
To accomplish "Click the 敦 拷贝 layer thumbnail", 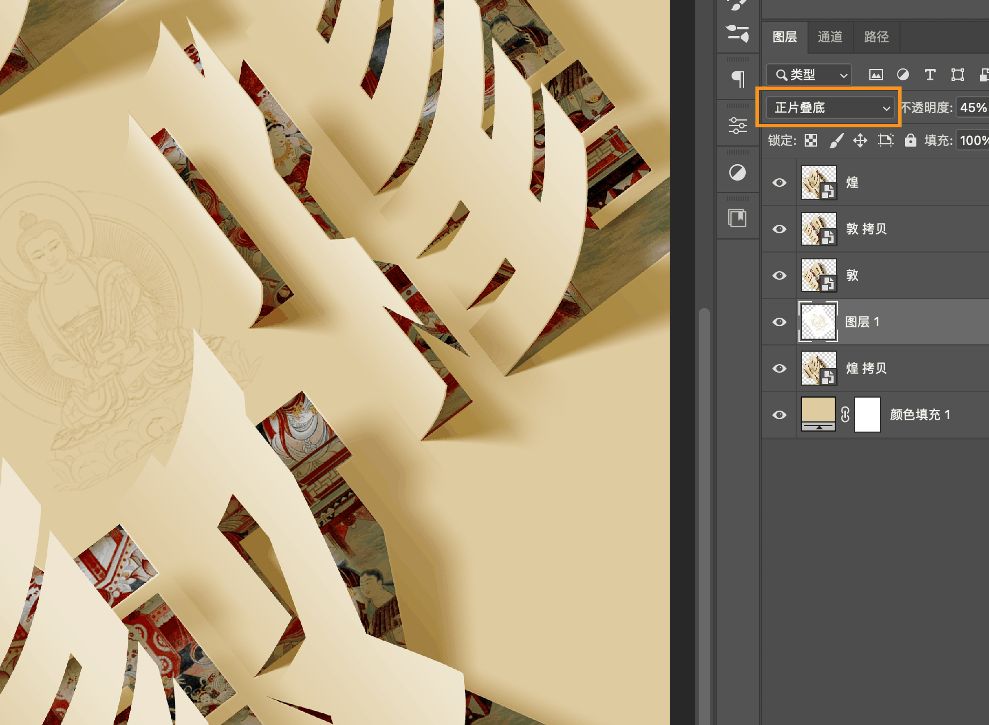I will click(819, 229).
